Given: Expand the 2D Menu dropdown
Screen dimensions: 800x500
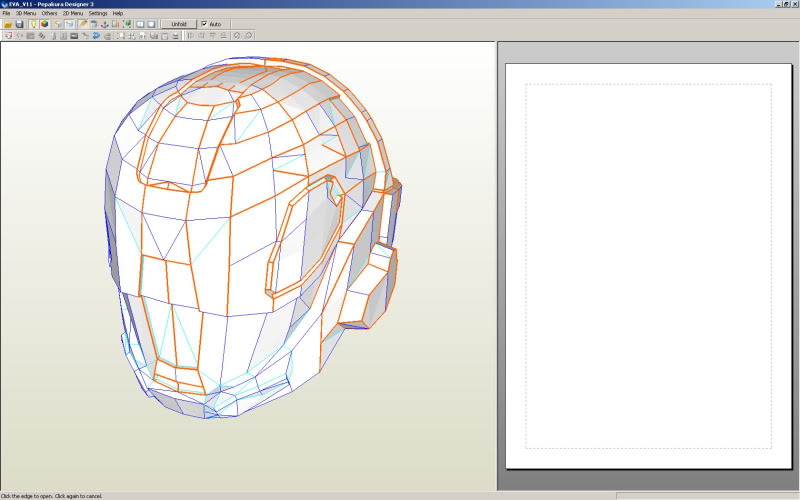Looking at the screenshot, I should pyautogui.click(x=73, y=13).
